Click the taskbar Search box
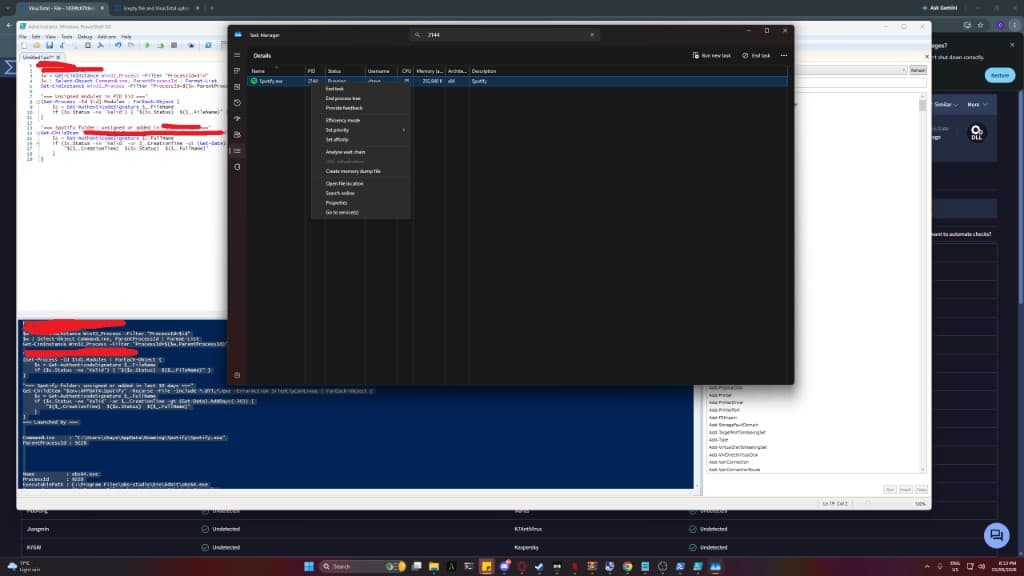The image size is (1024, 576). coord(362,566)
